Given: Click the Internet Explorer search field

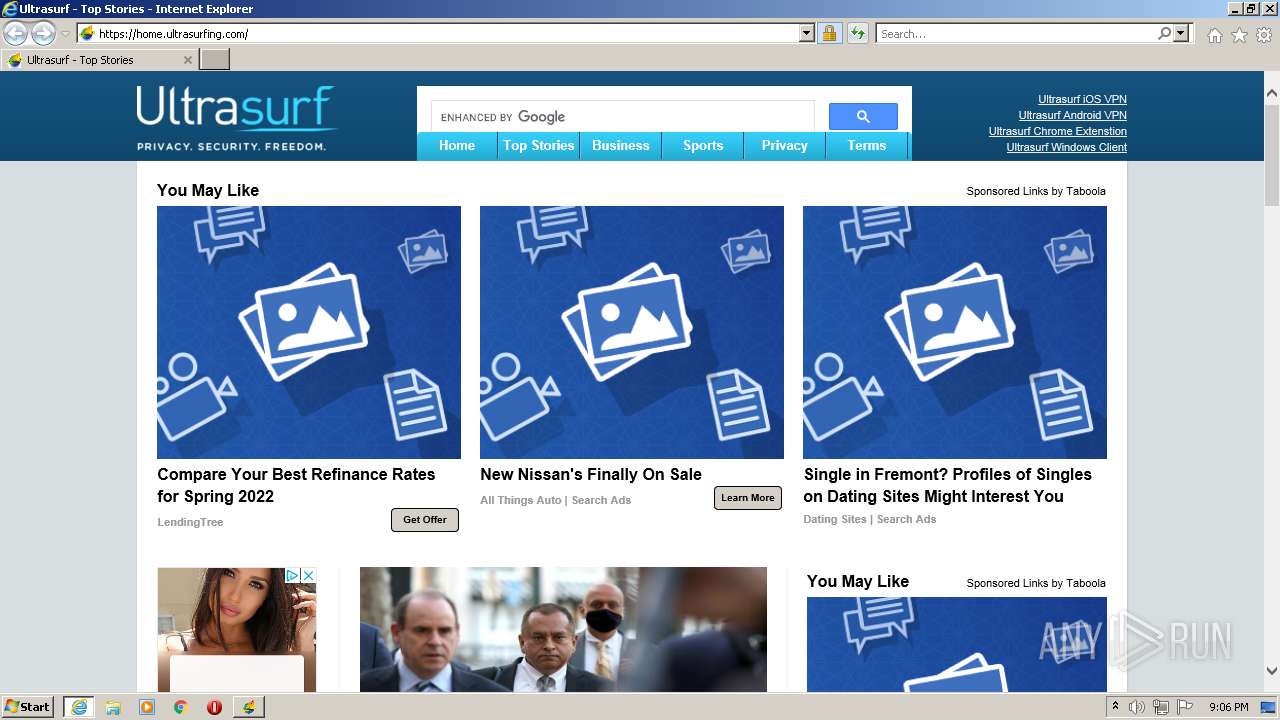Looking at the screenshot, I should coord(1016,34).
